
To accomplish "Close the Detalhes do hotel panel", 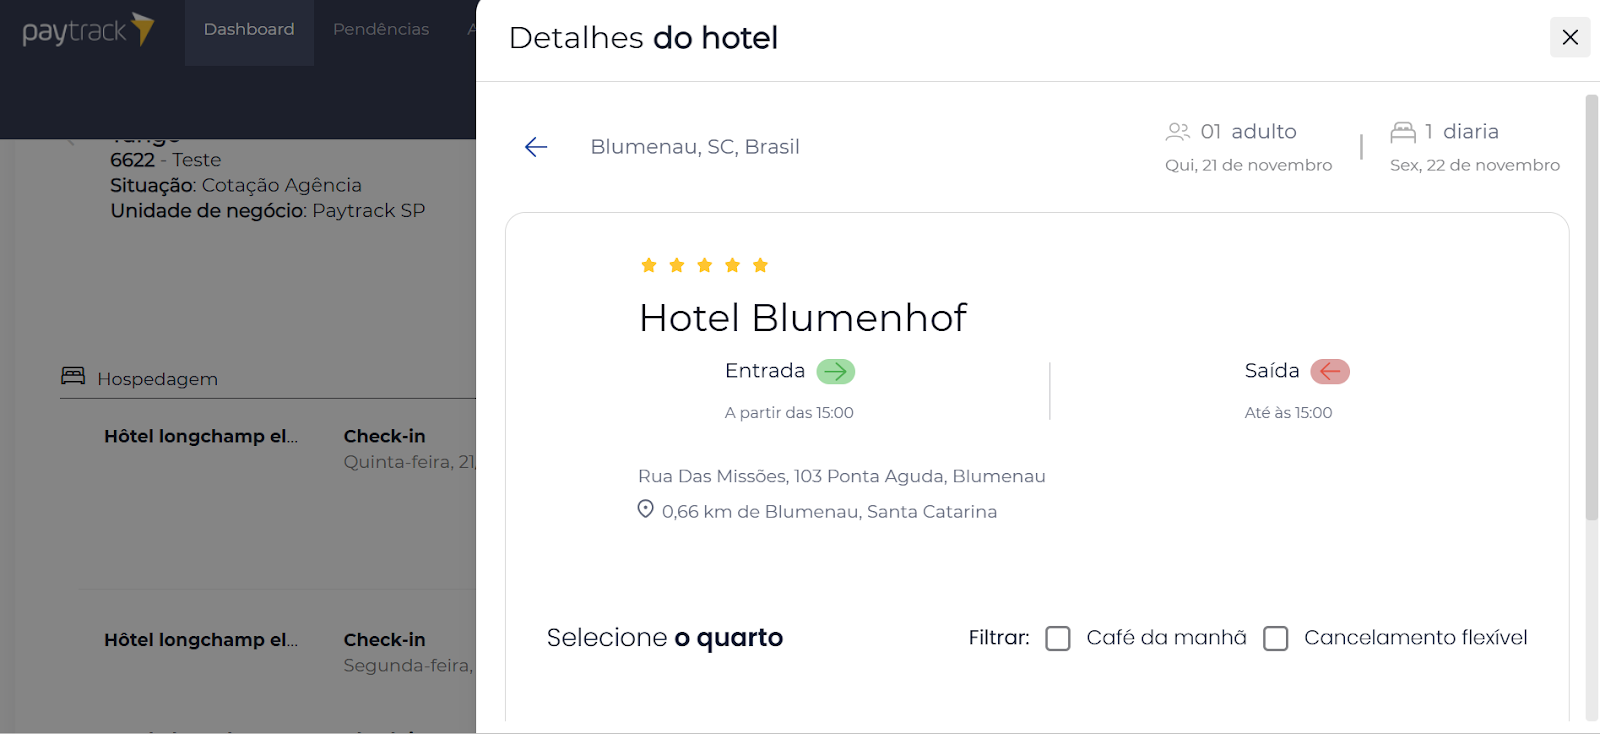I will [1570, 37].
